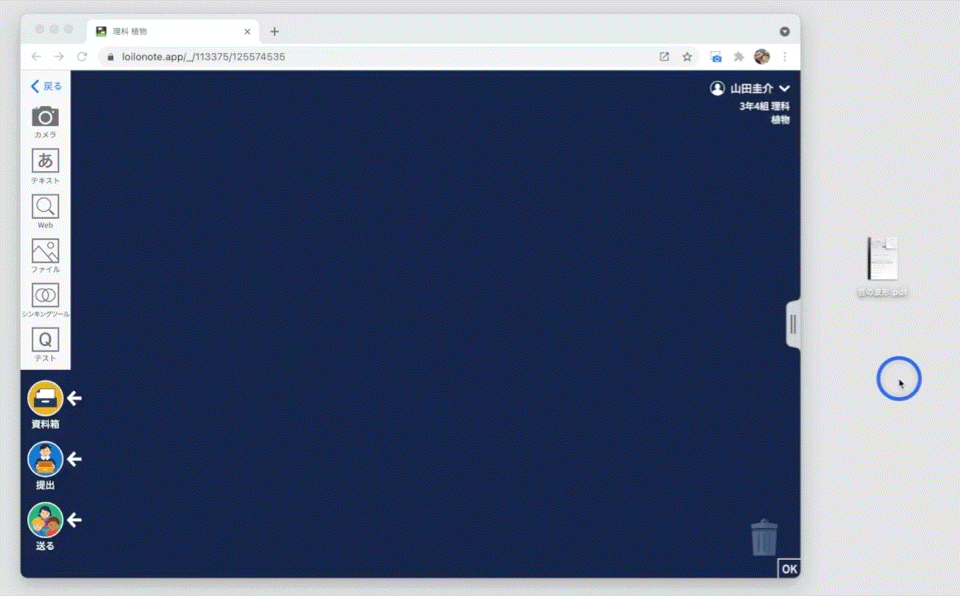The height and width of the screenshot is (596, 960).
Task: Click the 3年4組 理科 class label
Action: click(764, 106)
